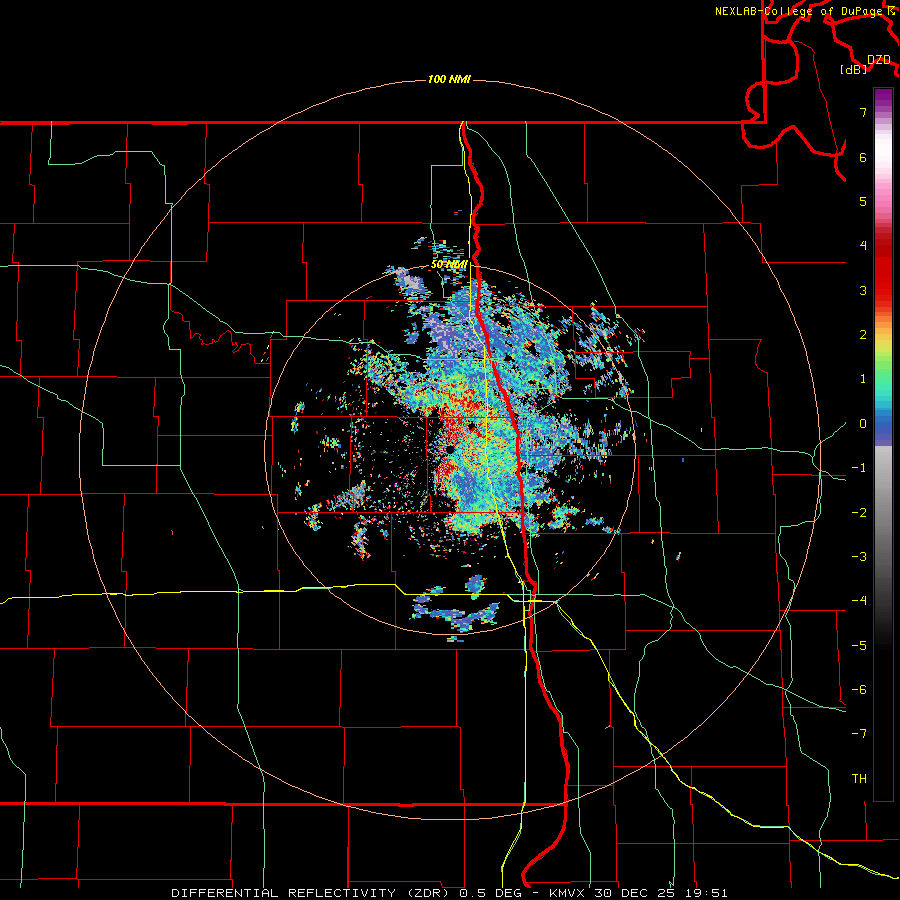The width and height of the screenshot is (900, 900).
Task: Click the 100 NMI range ring label
Action: pos(449,79)
